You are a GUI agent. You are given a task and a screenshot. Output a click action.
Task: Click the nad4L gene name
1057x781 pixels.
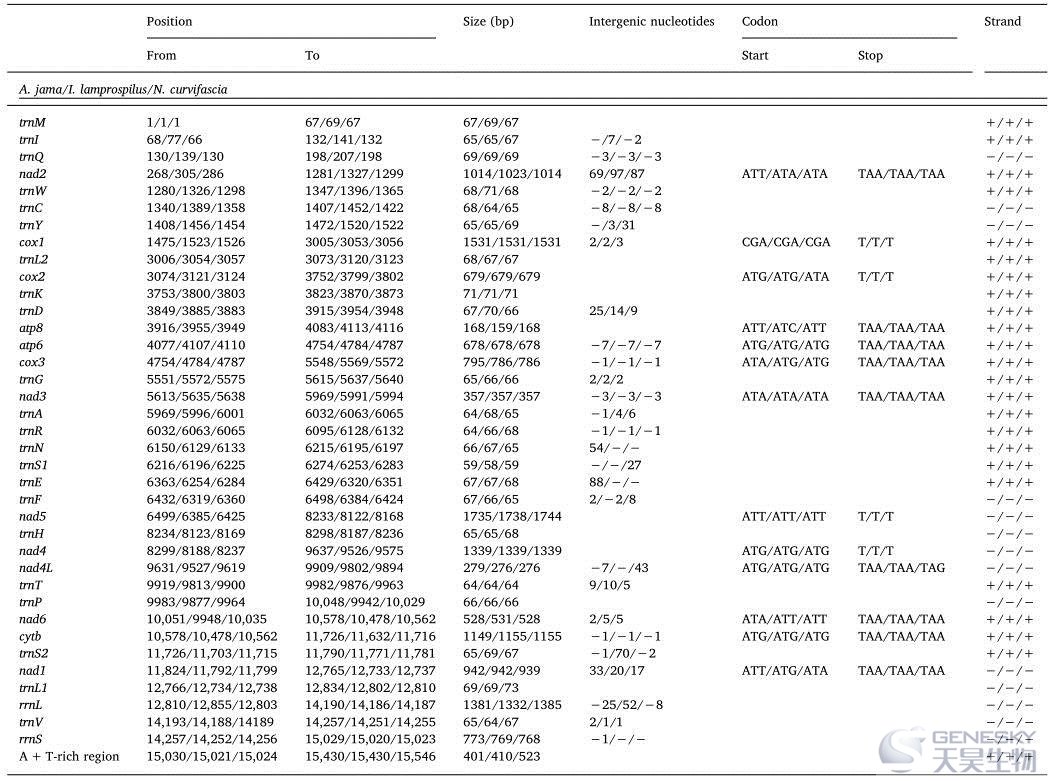(36, 568)
